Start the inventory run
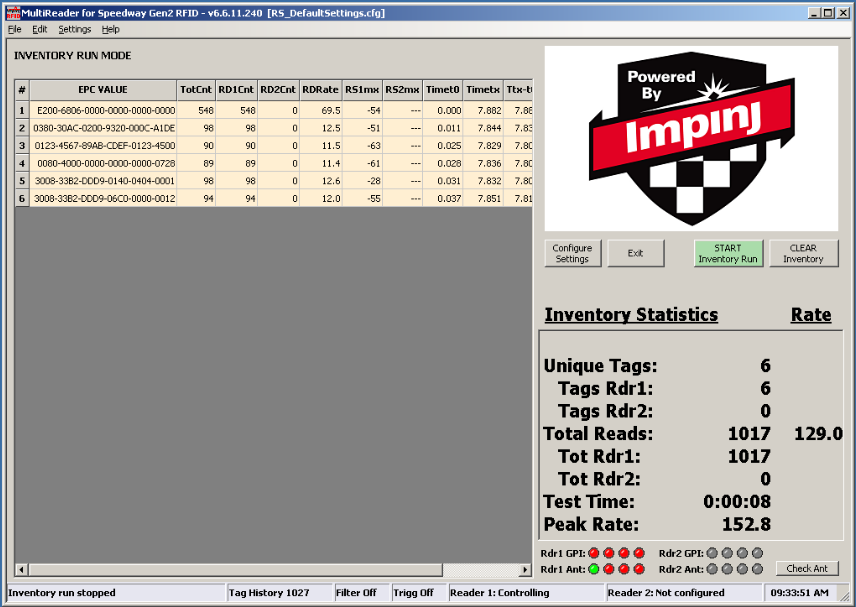856x607 pixels. coord(728,253)
